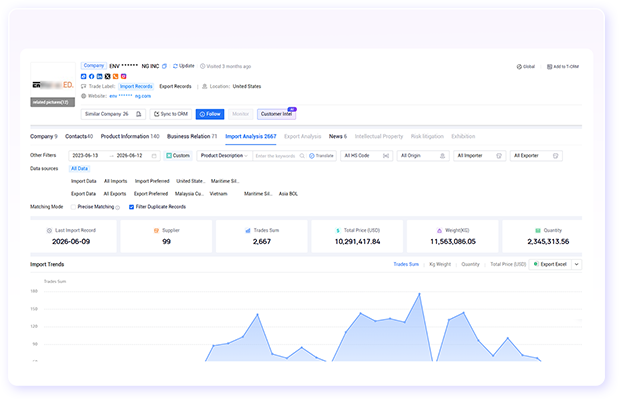
Task: Open the calendar icon in the date range
Action: (154, 156)
